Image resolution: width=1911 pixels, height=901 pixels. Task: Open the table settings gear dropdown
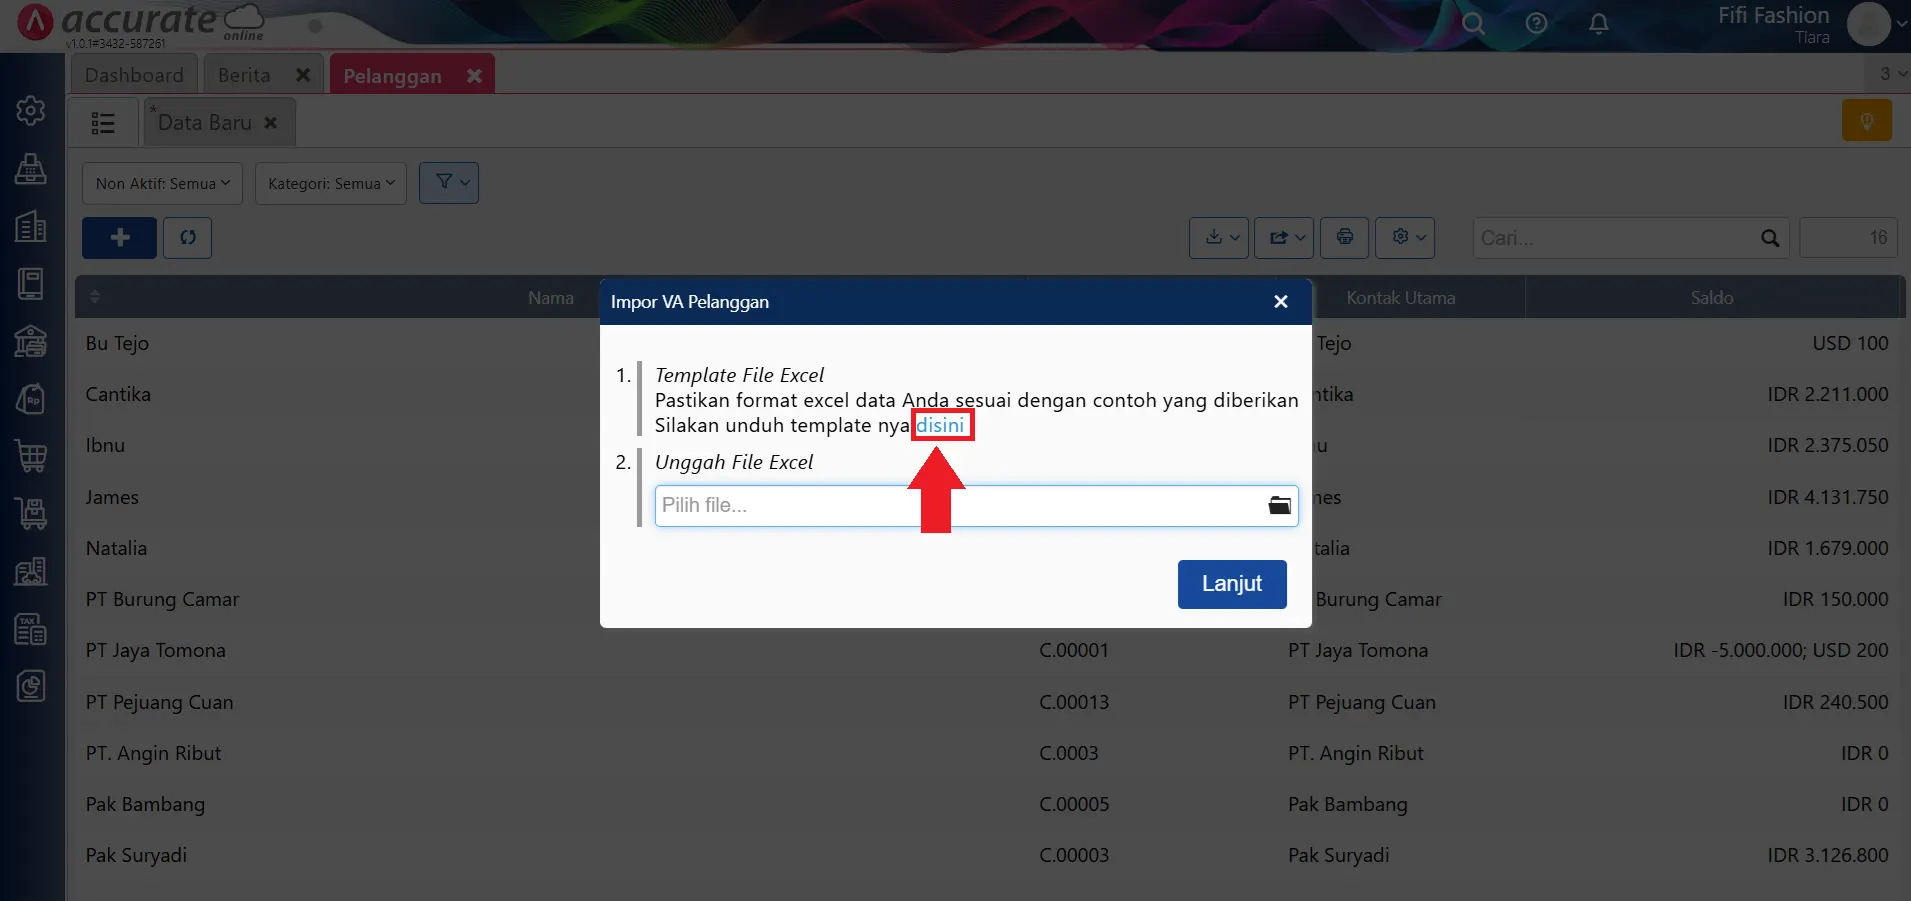pyautogui.click(x=1405, y=238)
